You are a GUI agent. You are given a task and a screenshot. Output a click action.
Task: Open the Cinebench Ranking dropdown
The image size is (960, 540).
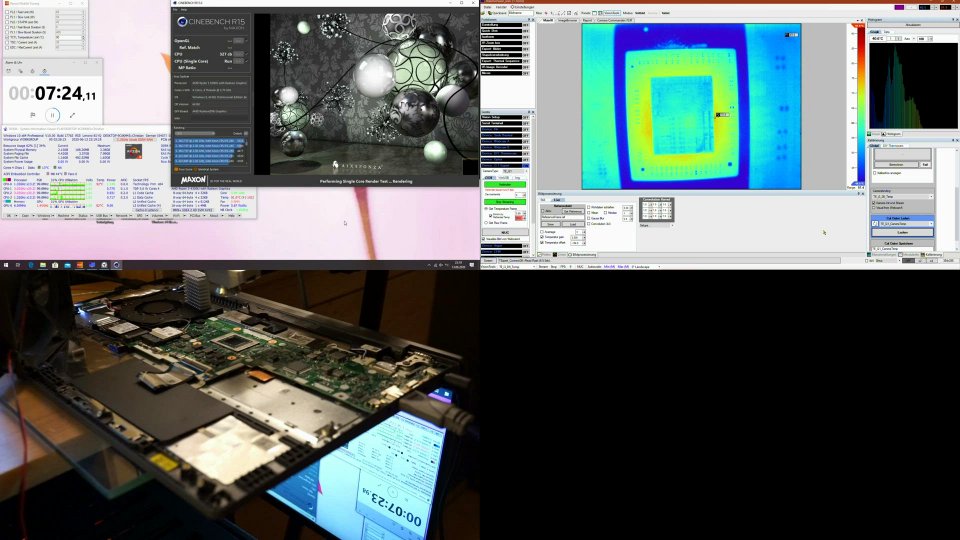click(x=196, y=133)
